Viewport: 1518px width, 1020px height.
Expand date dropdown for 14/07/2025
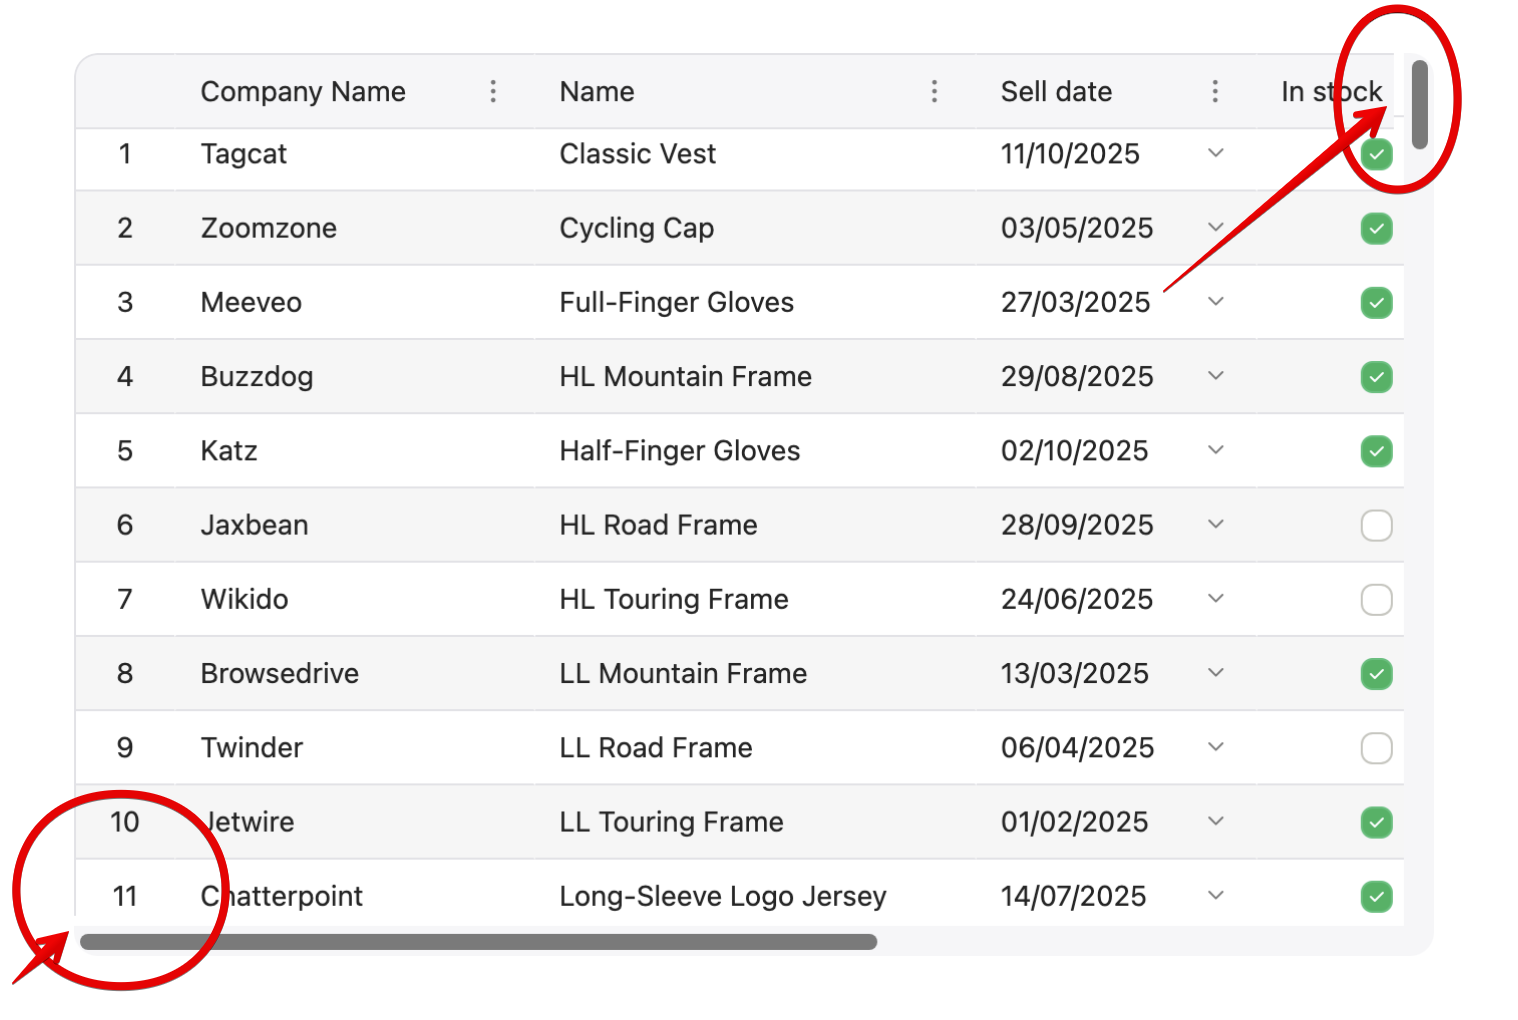click(x=1216, y=895)
